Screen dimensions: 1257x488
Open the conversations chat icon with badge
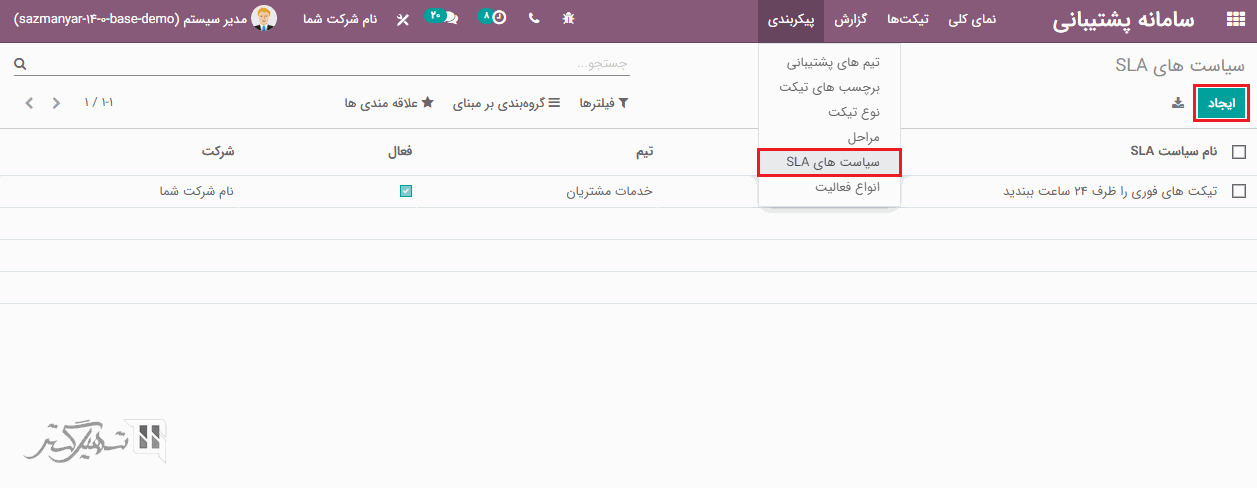click(444, 18)
